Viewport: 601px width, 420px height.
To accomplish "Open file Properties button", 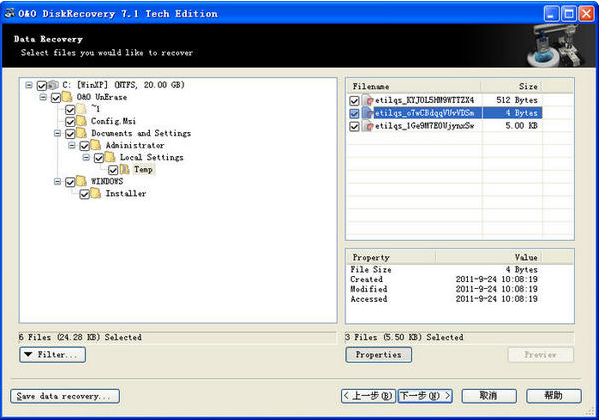I will point(379,355).
